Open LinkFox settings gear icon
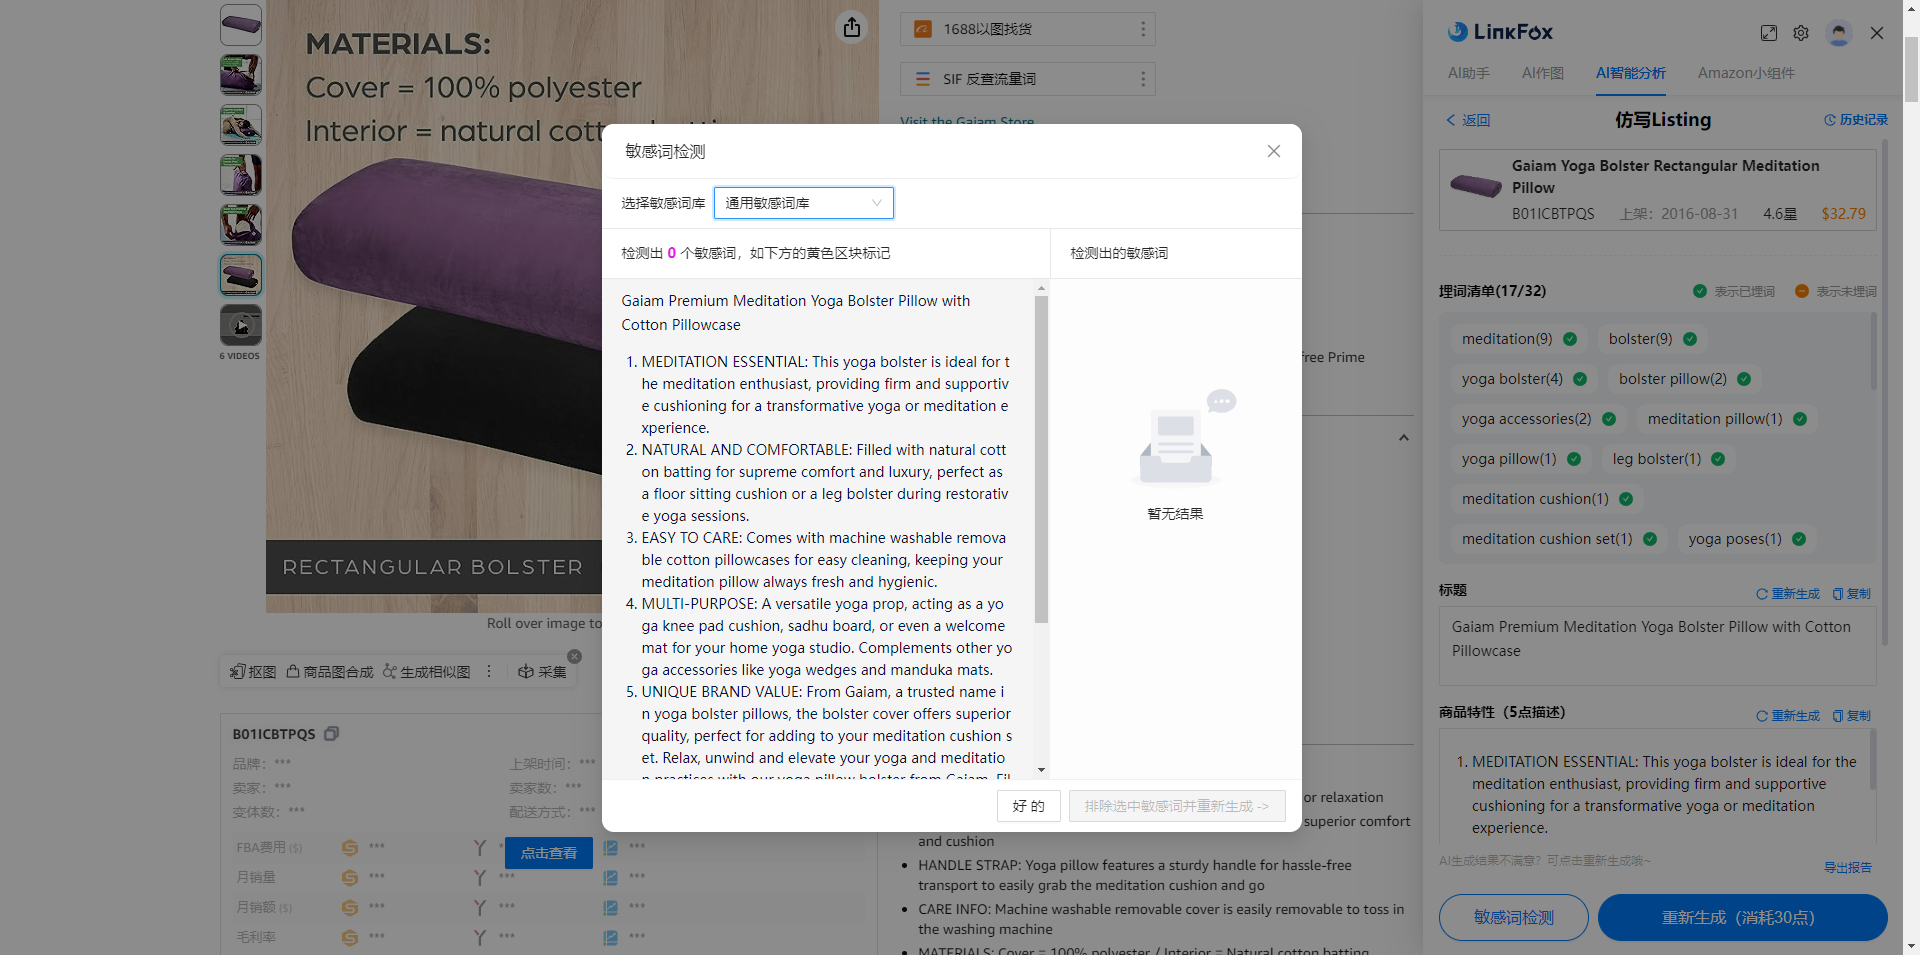The image size is (1920, 955). [x=1801, y=33]
